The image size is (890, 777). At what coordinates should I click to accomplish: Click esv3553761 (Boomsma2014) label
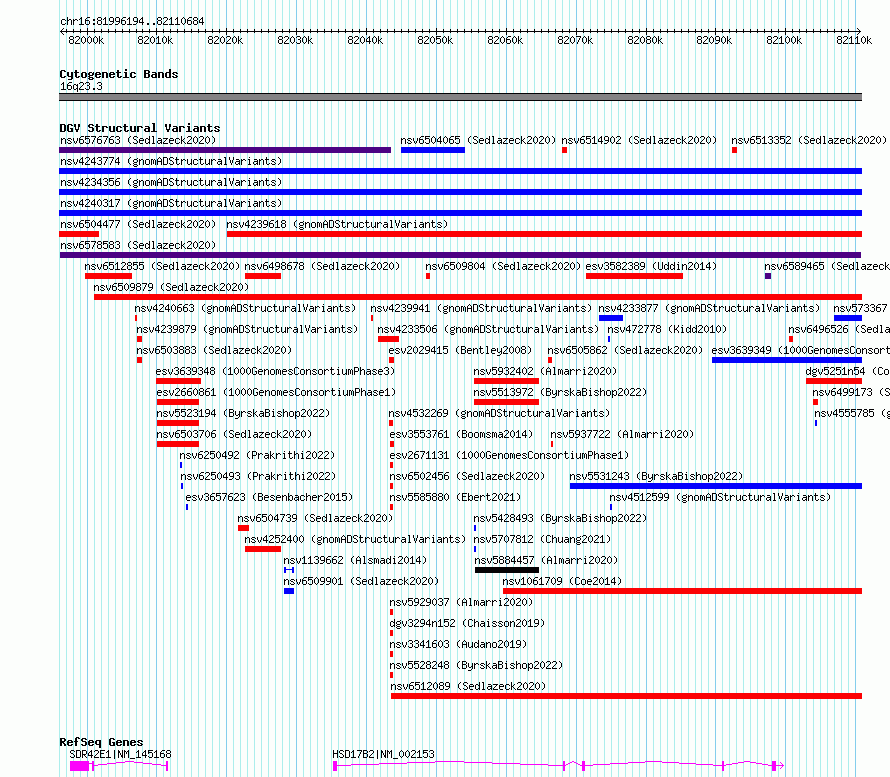click(461, 434)
